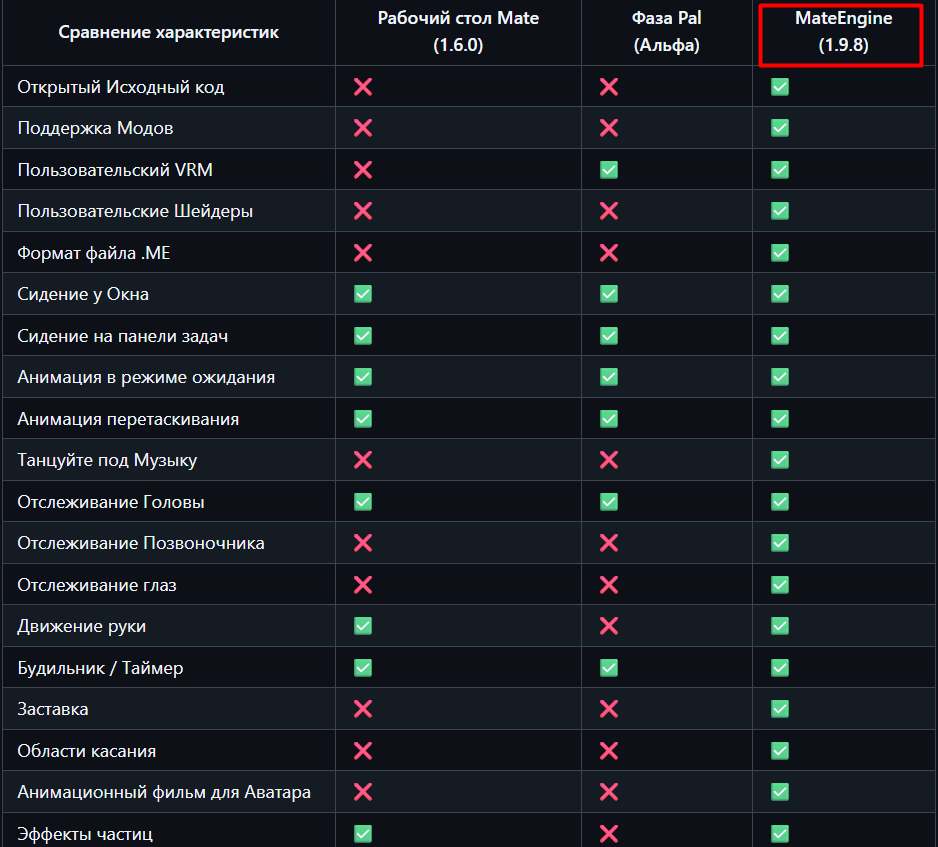Click the Анимация перетаскивания row label
Image resolution: width=938 pixels, height=847 pixels.
click(x=128, y=419)
